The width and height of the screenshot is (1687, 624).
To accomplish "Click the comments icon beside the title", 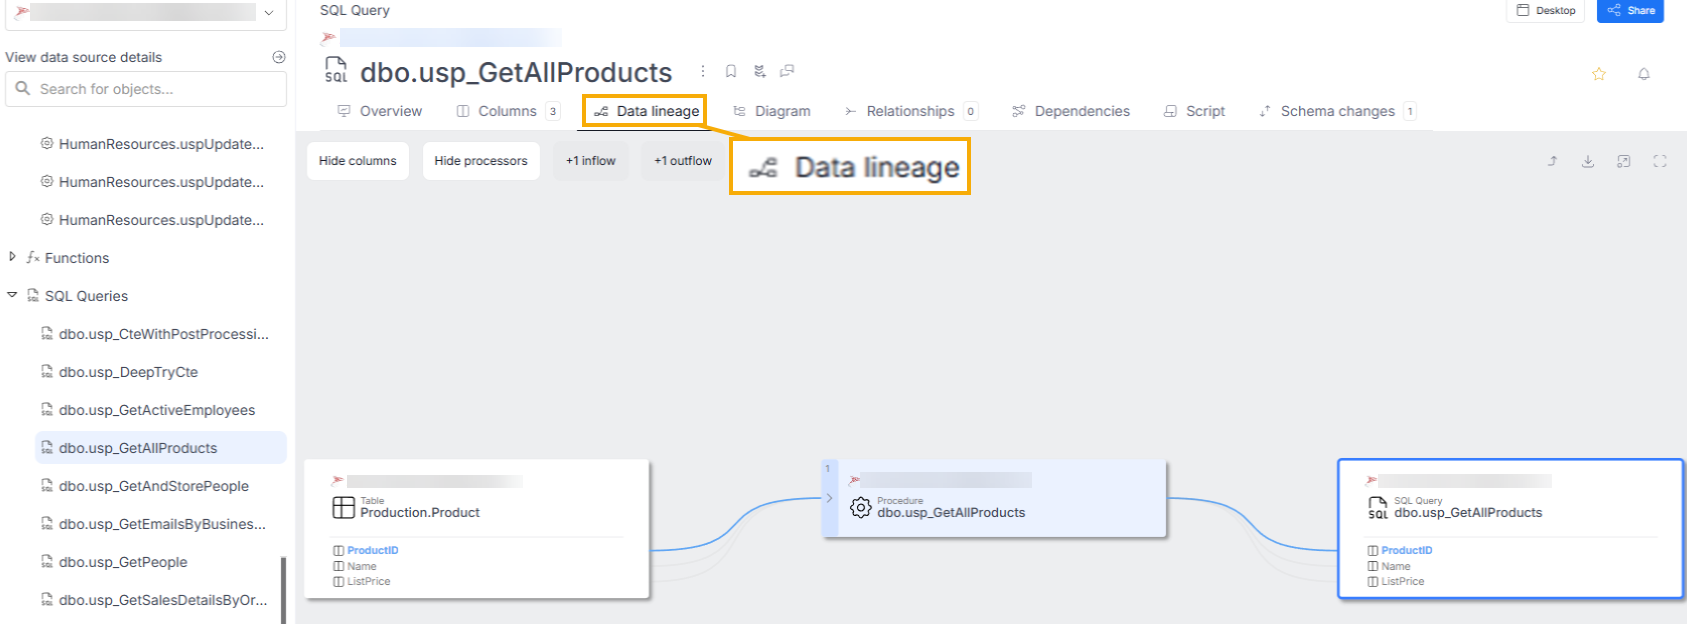I will [787, 71].
